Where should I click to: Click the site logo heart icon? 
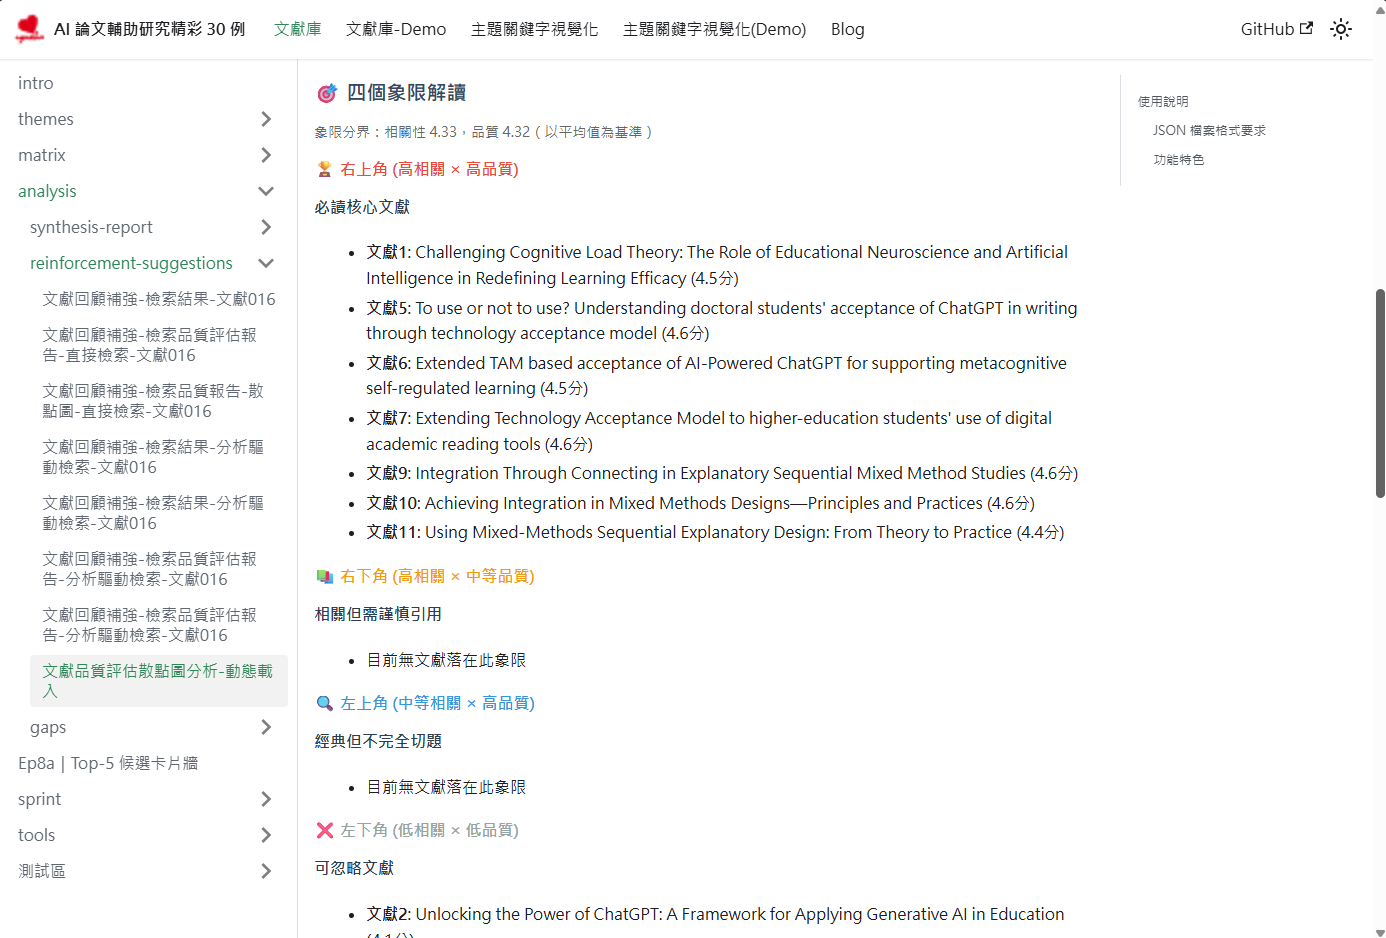point(30,28)
